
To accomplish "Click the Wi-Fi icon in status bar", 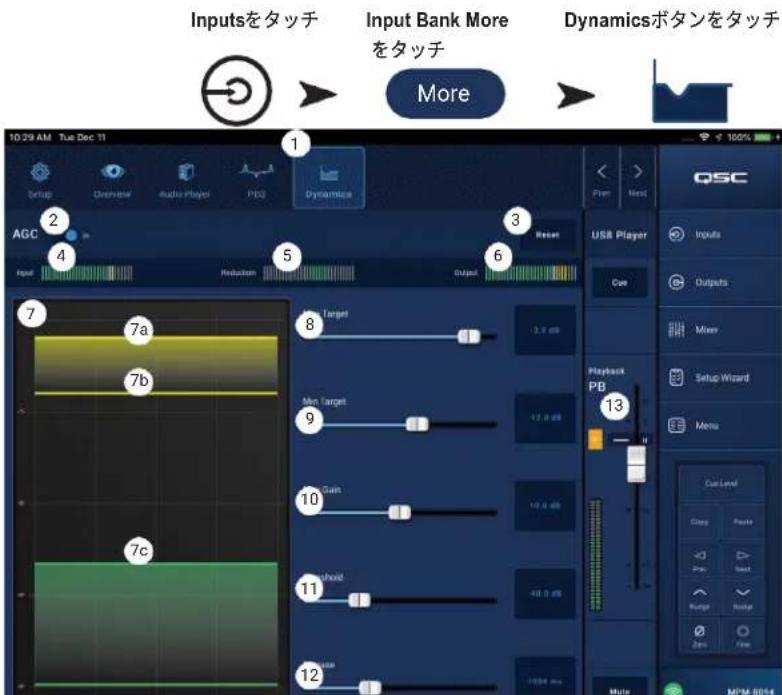I will (x=705, y=137).
